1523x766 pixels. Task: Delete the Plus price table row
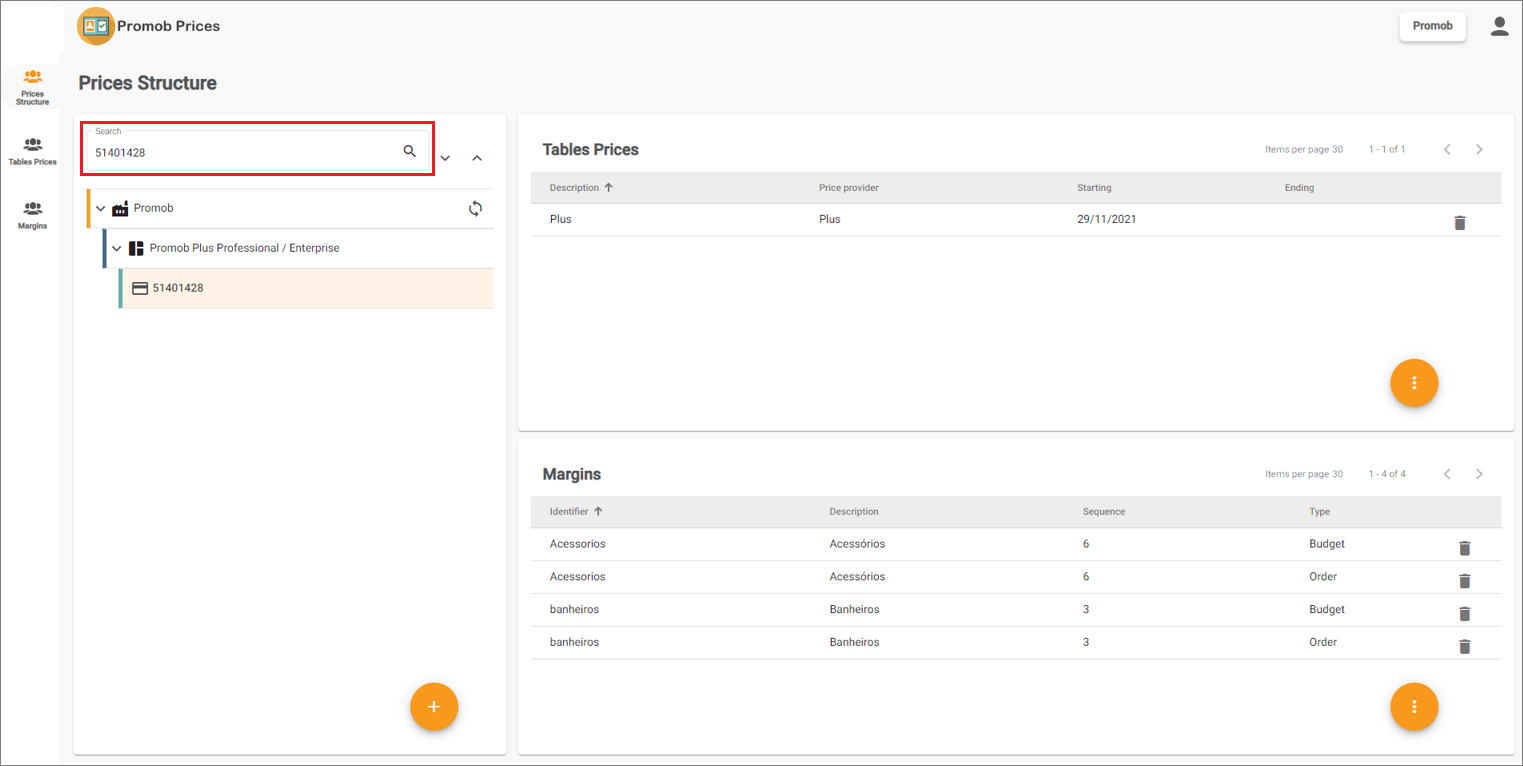pyautogui.click(x=1459, y=222)
